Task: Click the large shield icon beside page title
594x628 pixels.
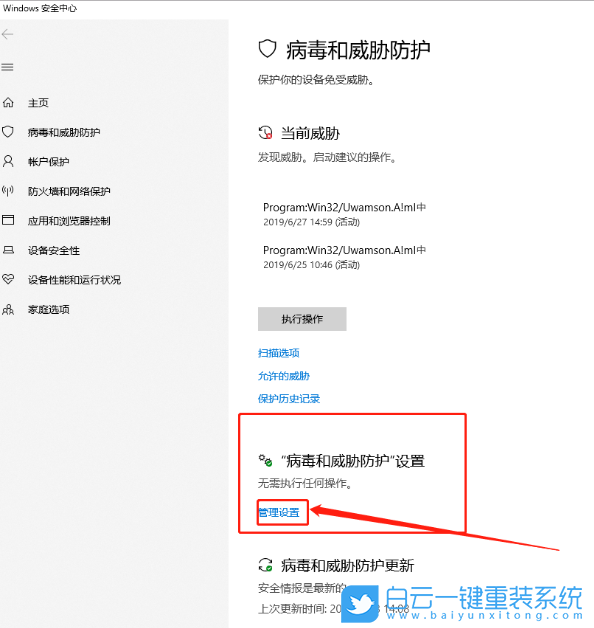Action: 267,49
